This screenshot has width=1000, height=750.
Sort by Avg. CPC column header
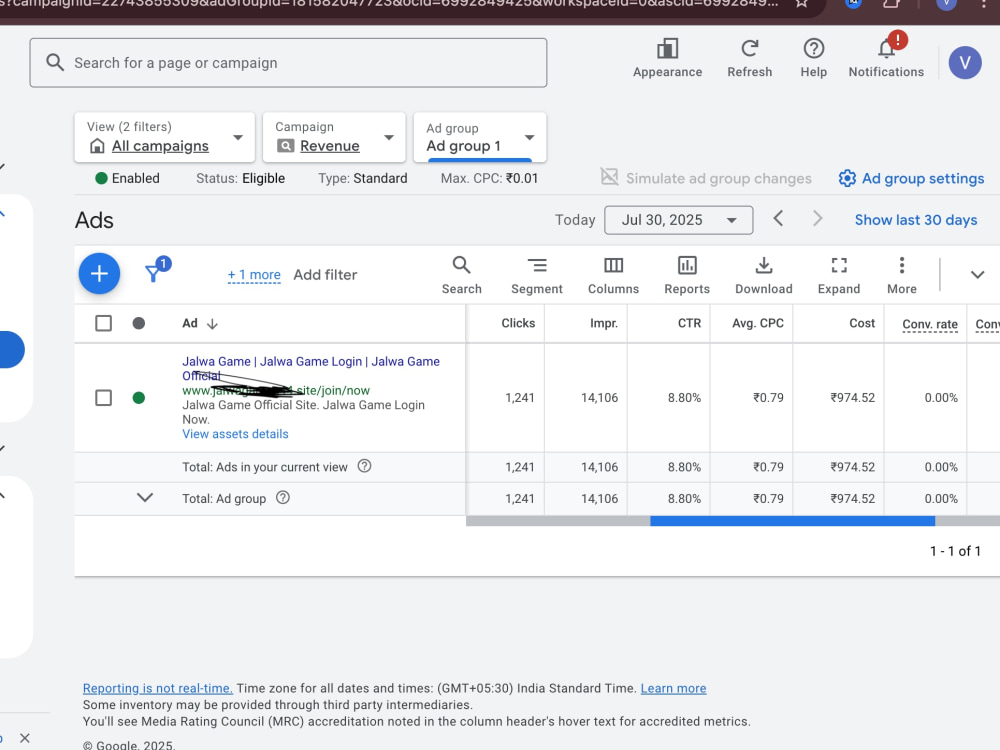point(758,323)
